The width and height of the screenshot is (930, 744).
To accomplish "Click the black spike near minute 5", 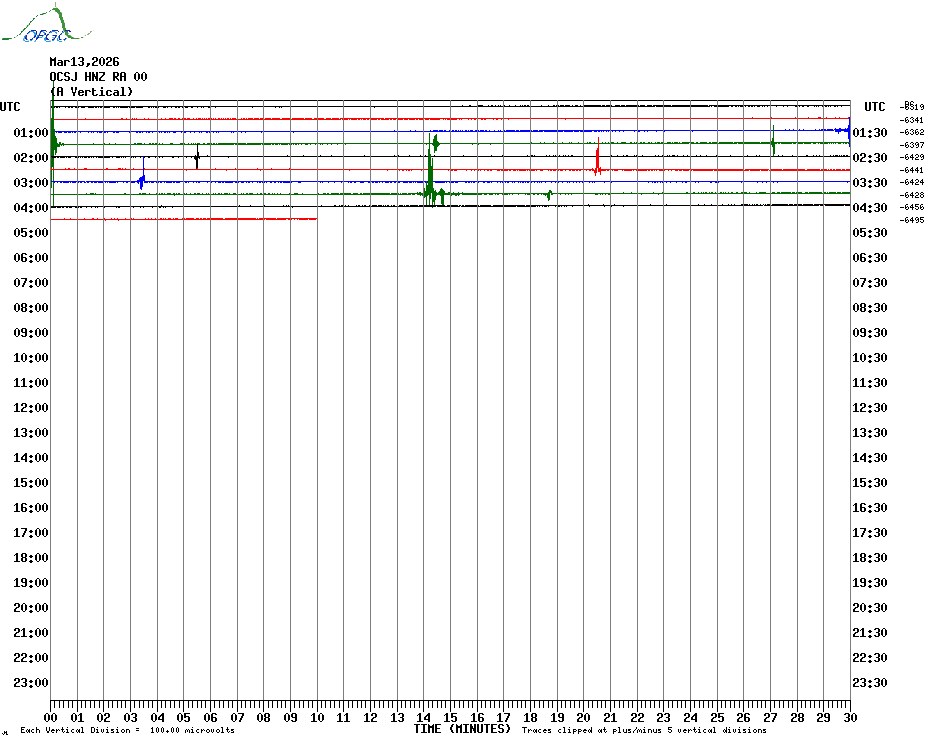I will 197,157.
